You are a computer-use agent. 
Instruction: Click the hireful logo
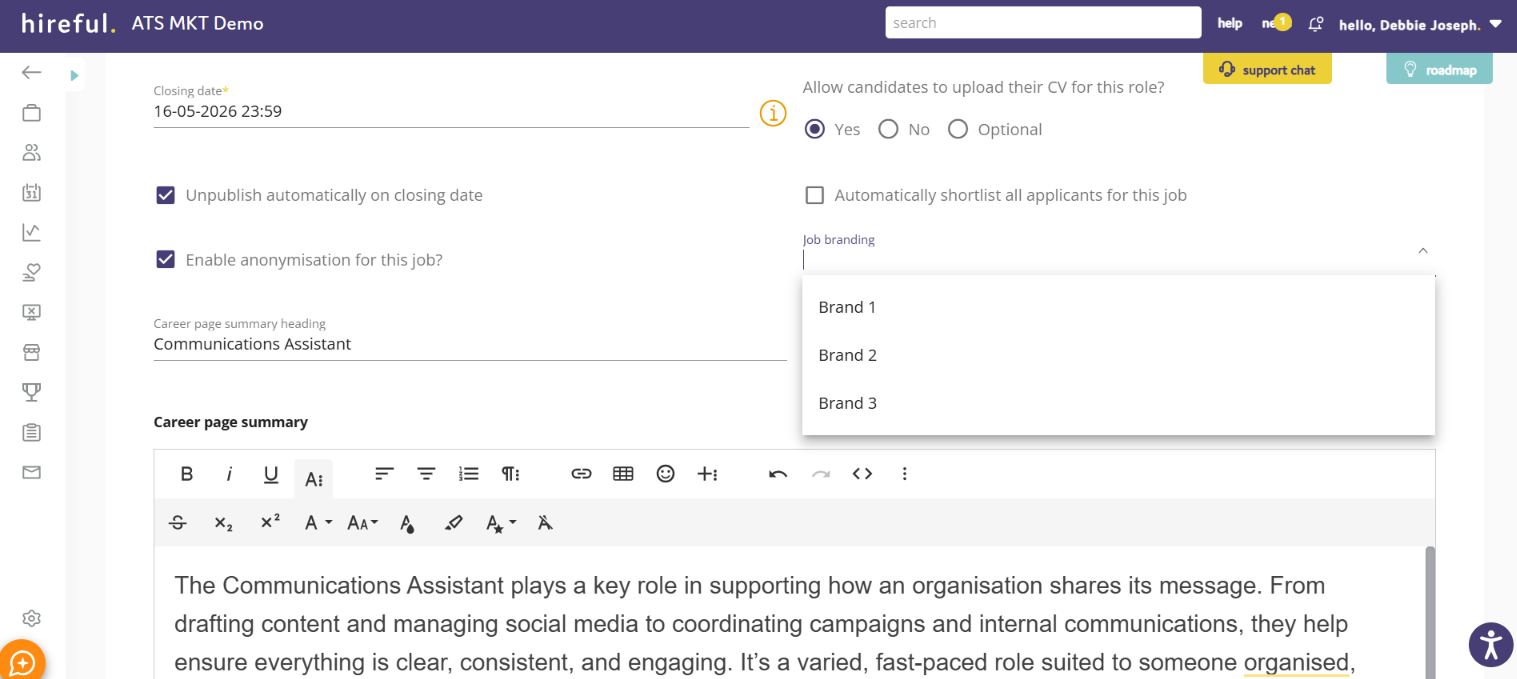[68, 23]
